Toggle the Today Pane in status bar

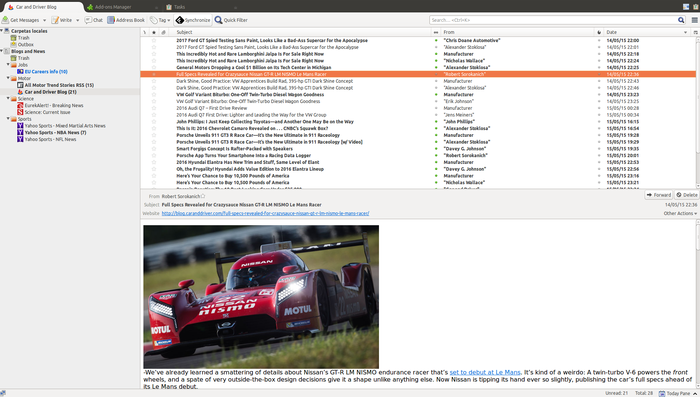(x=678, y=393)
